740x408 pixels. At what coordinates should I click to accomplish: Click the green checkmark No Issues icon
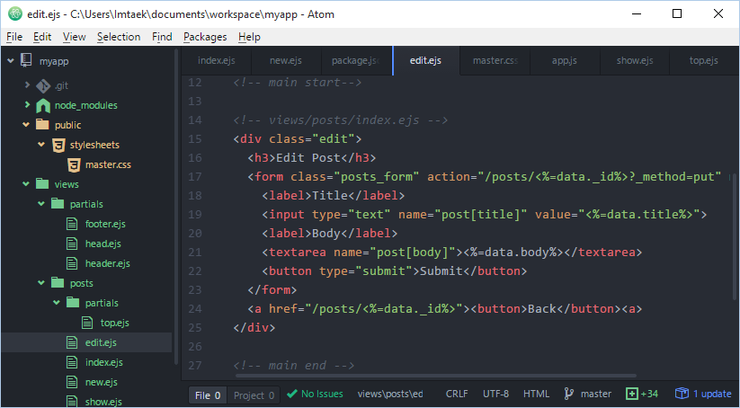point(292,394)
